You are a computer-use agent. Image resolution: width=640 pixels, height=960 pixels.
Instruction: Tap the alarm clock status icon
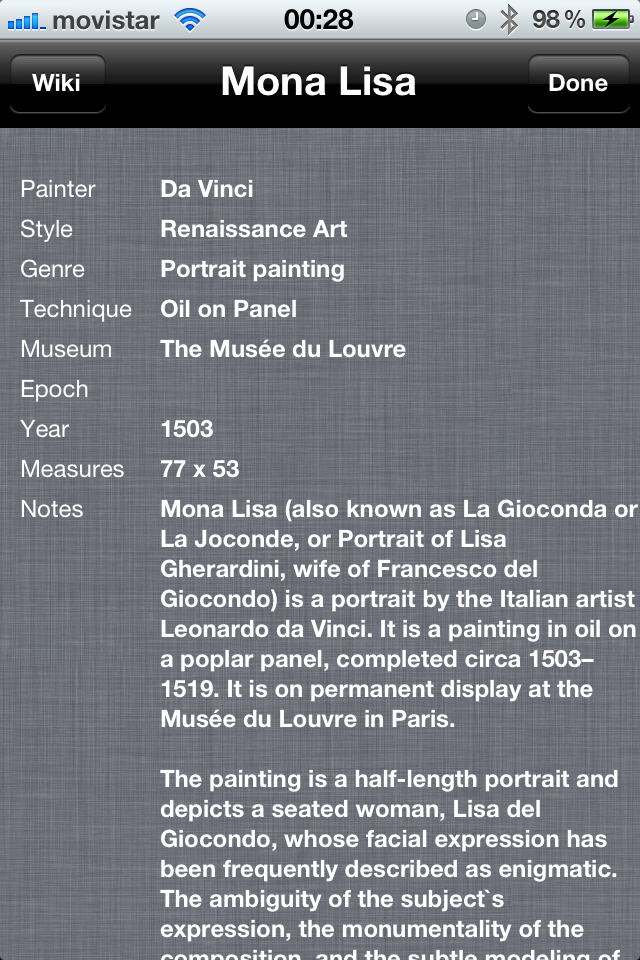(476, 19)
